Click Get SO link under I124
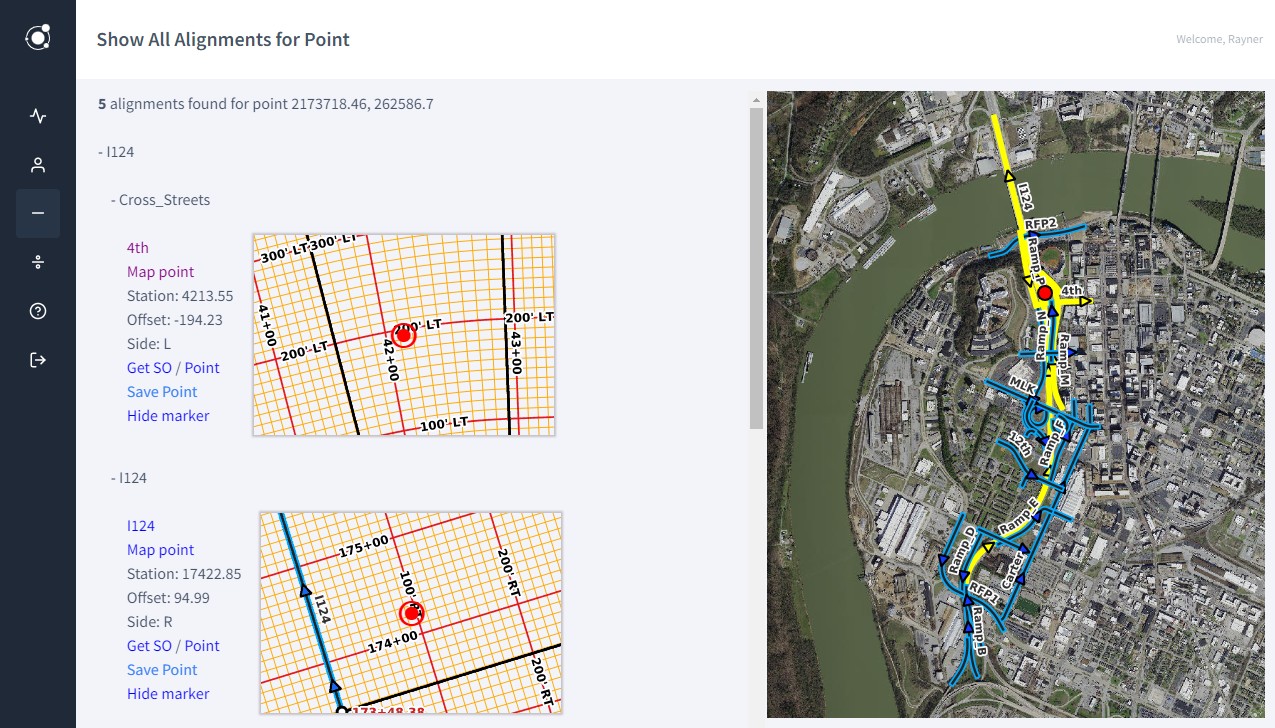This screenshot has height=728, width=1275. pos(149,646)
